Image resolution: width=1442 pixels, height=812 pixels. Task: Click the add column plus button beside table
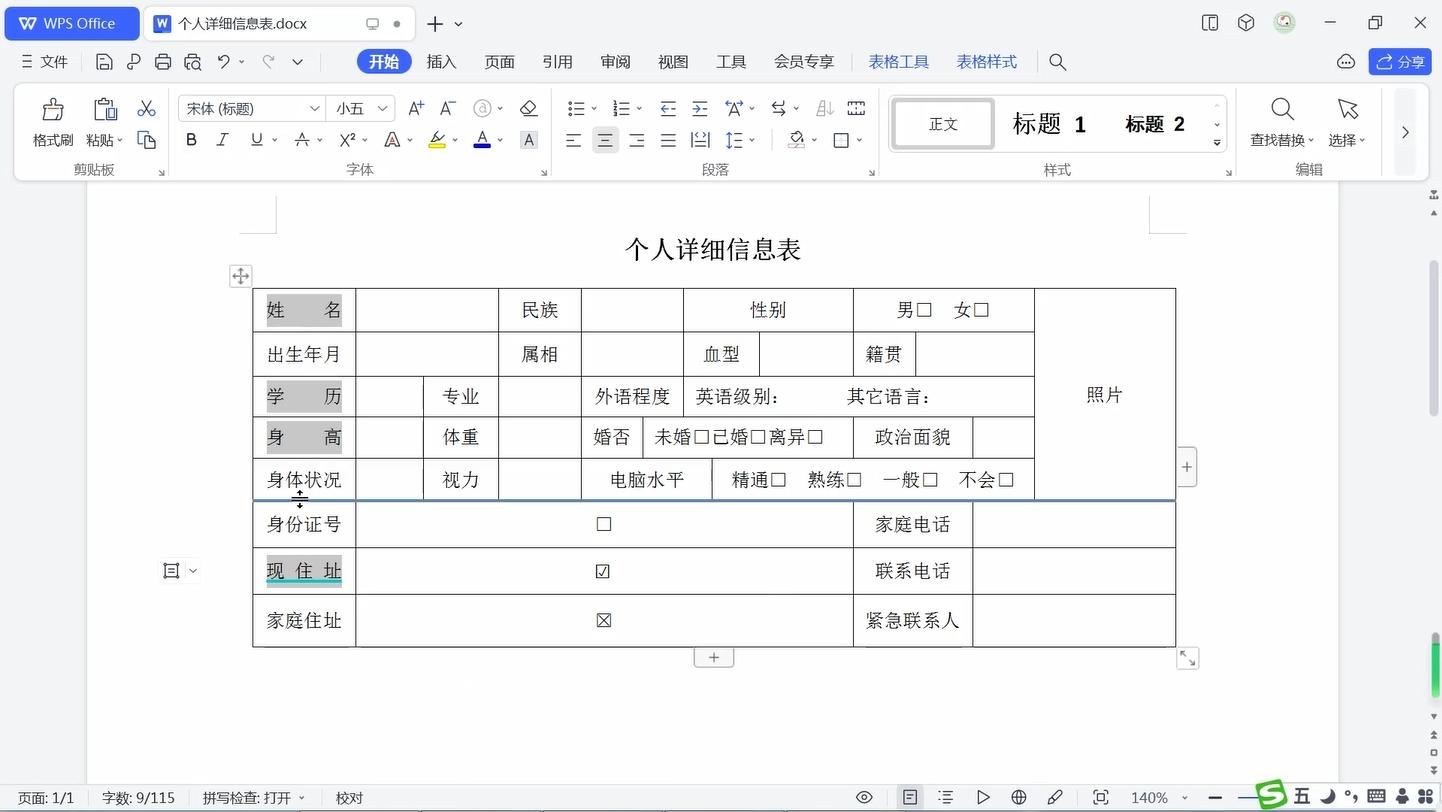[1187, 467]
